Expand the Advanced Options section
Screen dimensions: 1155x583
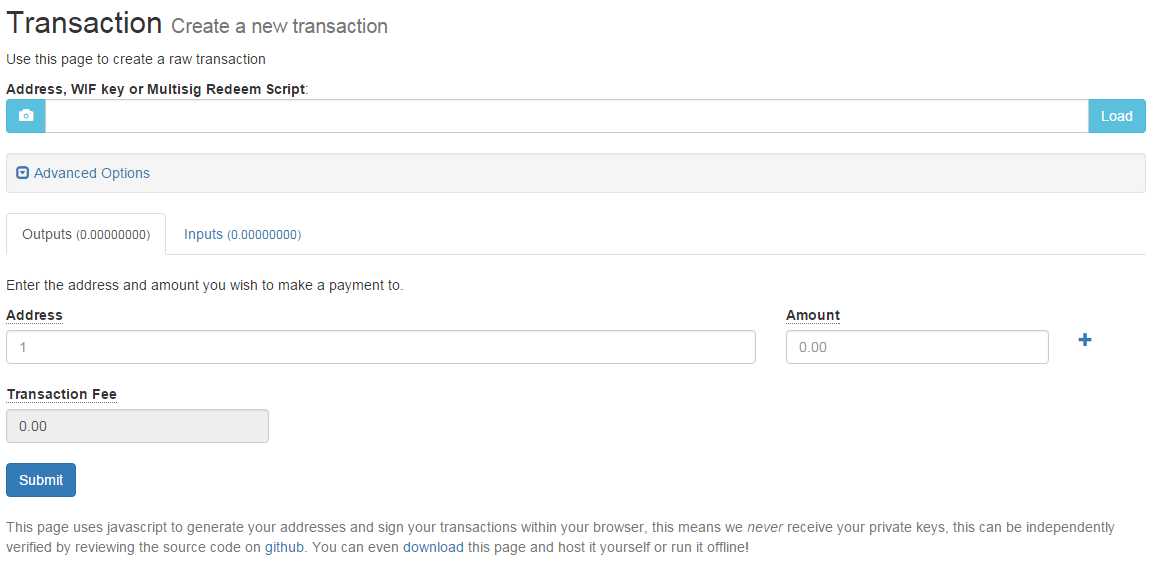(x=82, y=172)
